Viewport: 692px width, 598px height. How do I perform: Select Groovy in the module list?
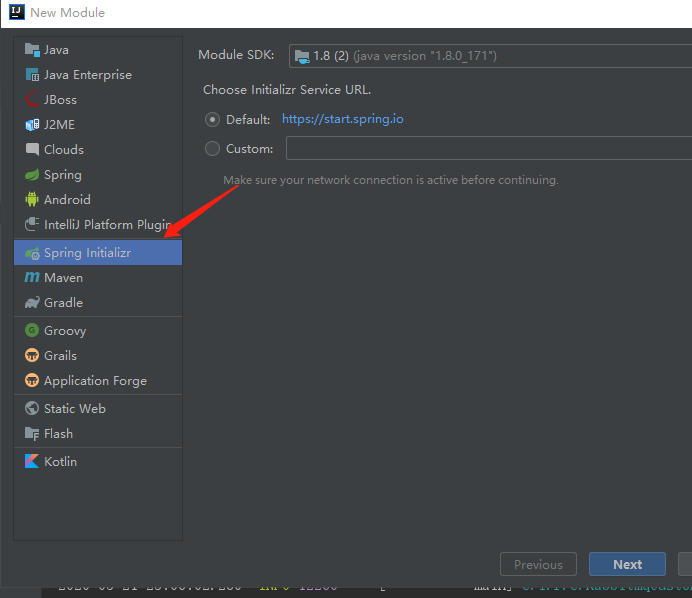pos(98,330)
